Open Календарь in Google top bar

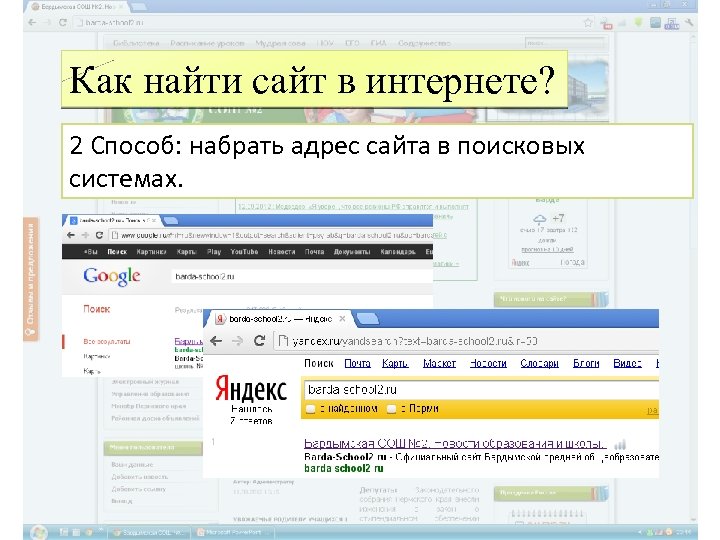point(398,252)
